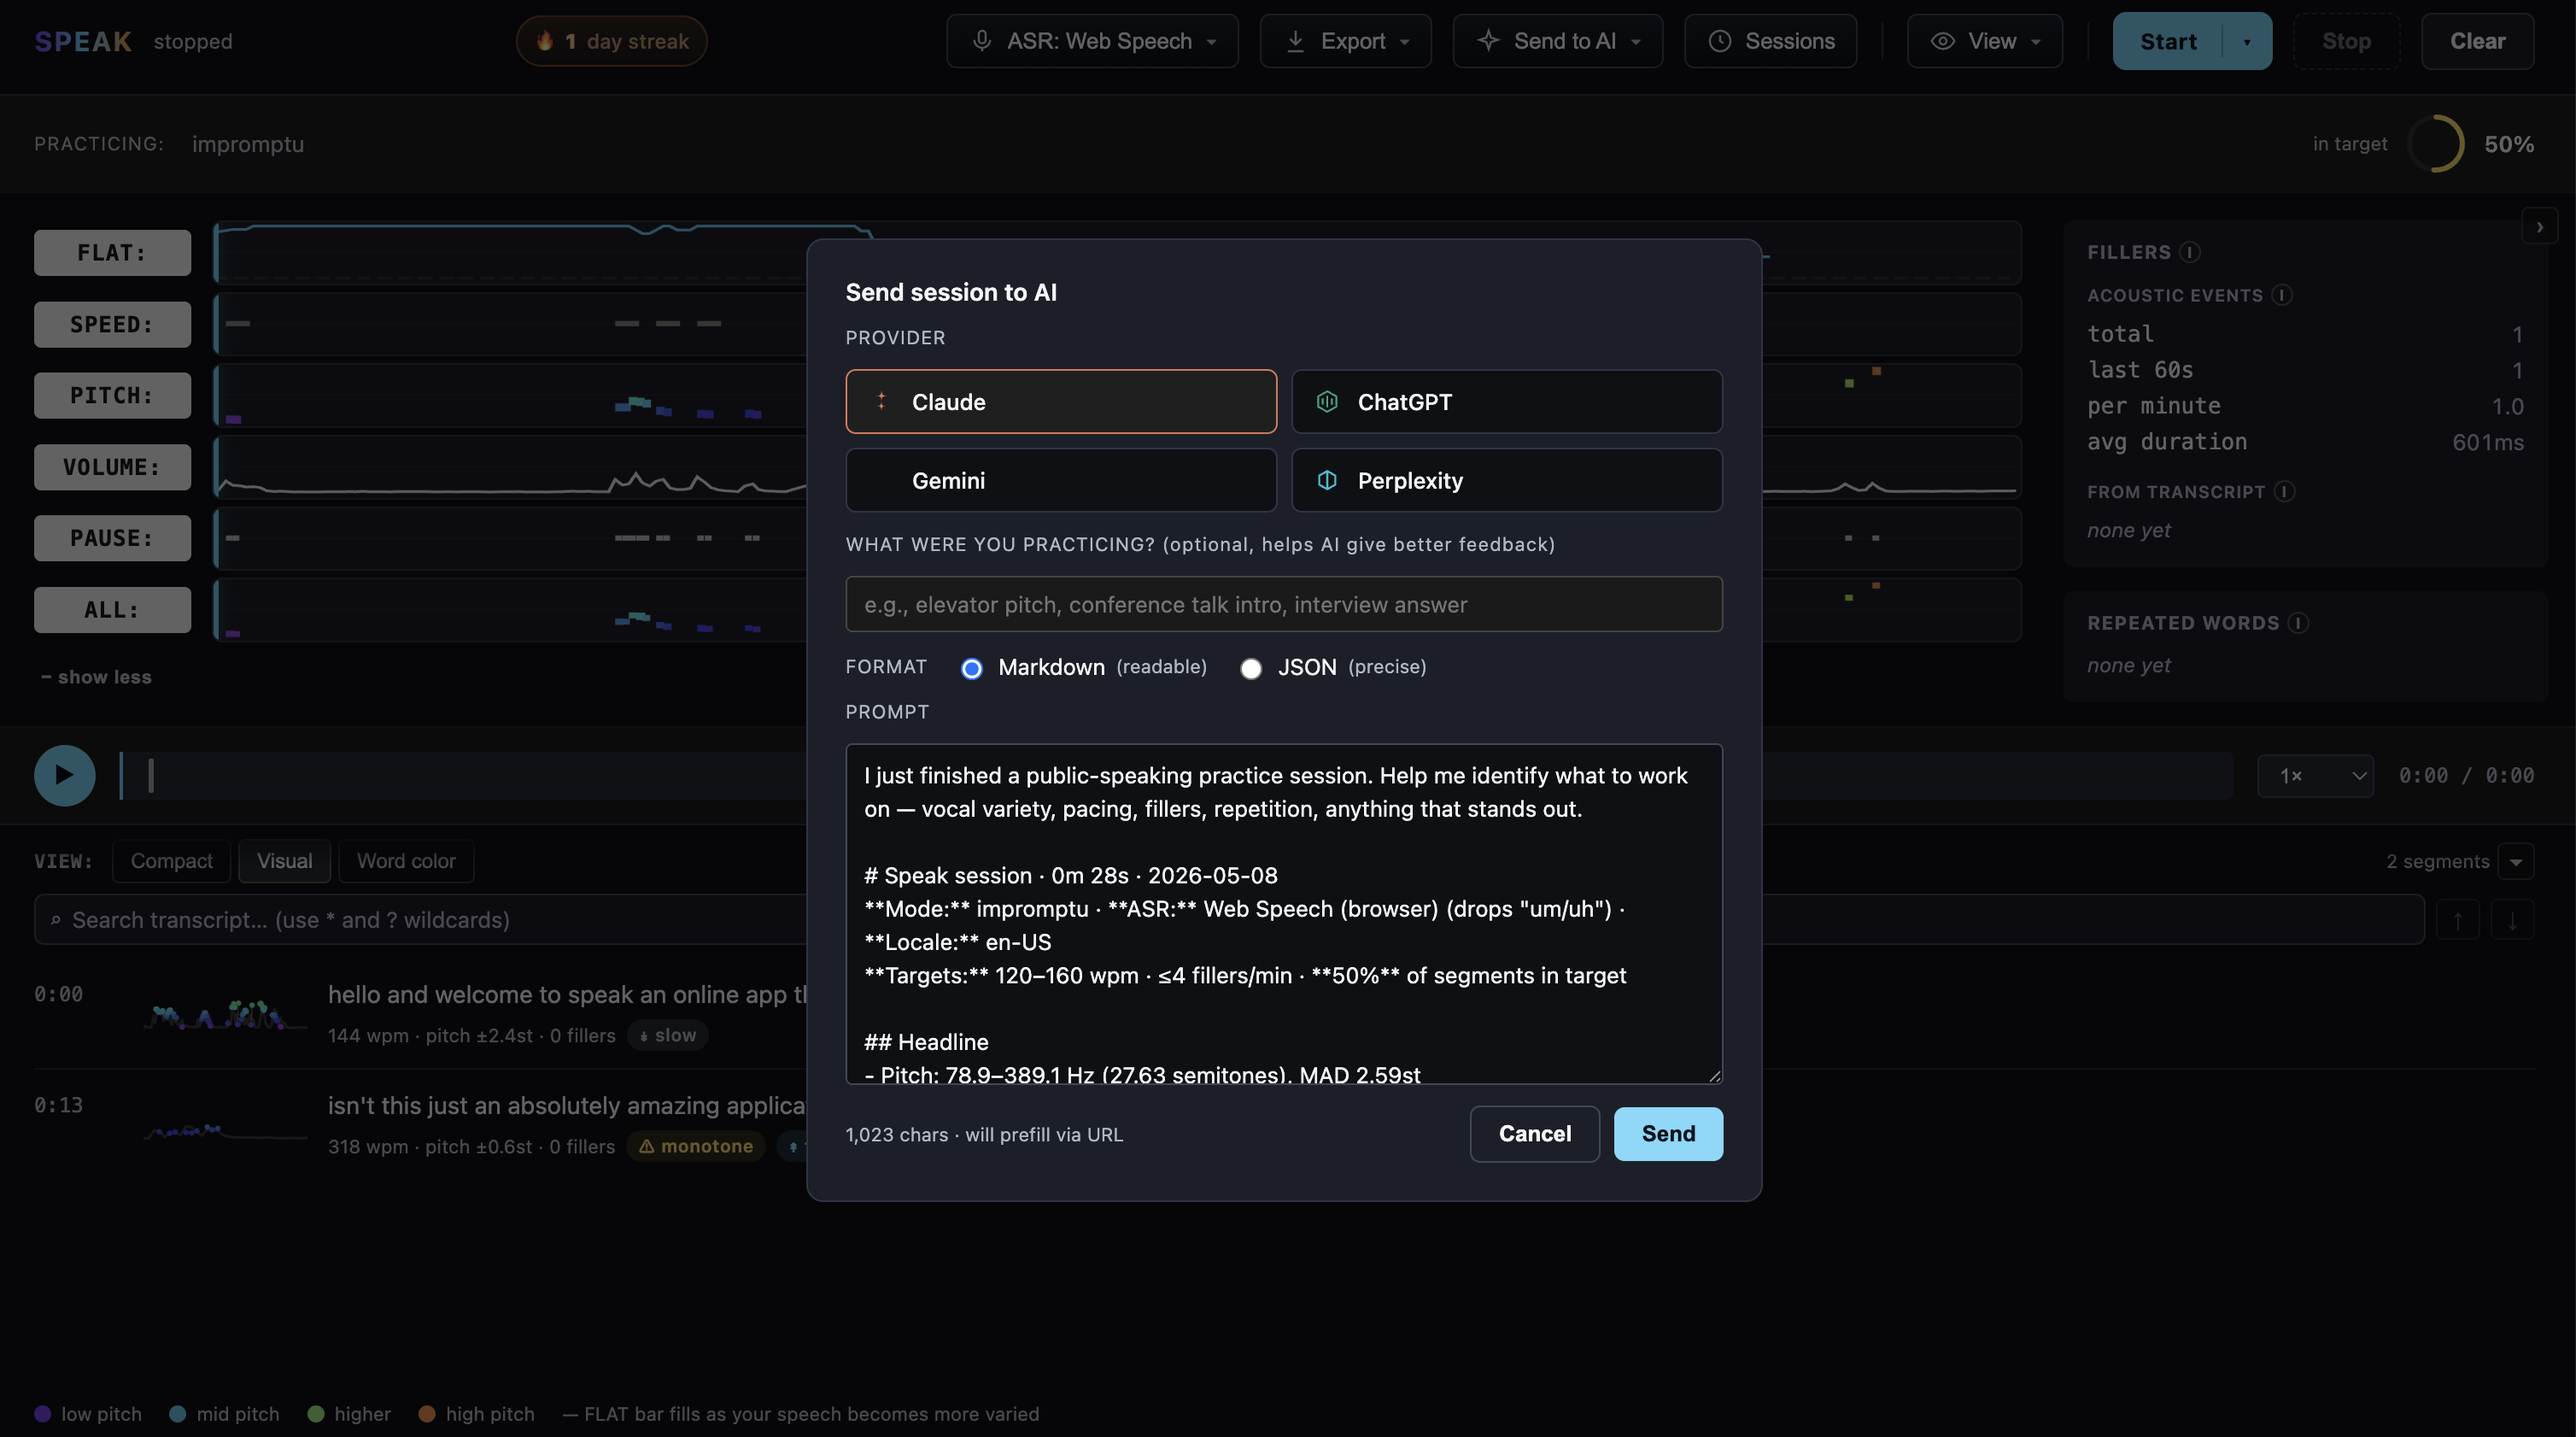
Task: Click the sparkle icon on Send to AI
Action: [x=1488, y=41]
